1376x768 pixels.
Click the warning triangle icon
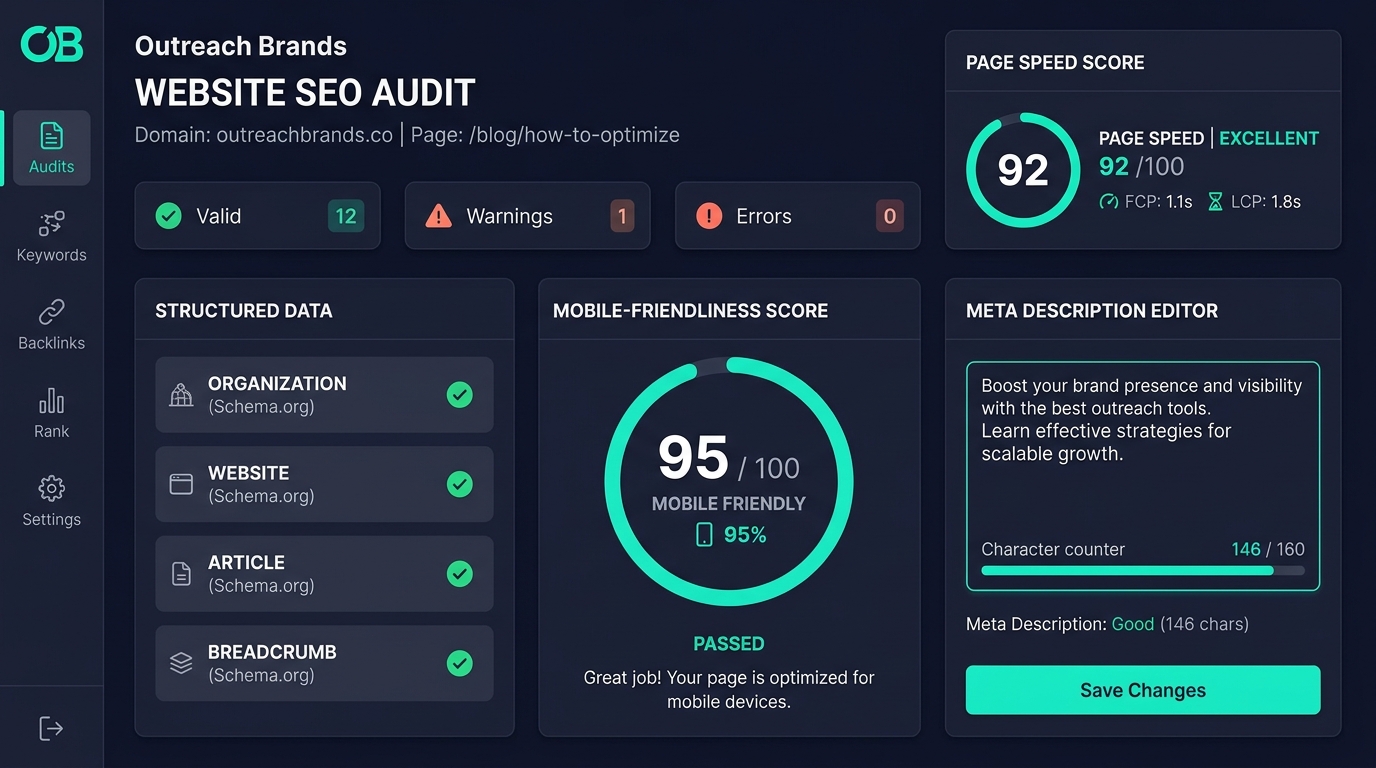click(437, 215)
